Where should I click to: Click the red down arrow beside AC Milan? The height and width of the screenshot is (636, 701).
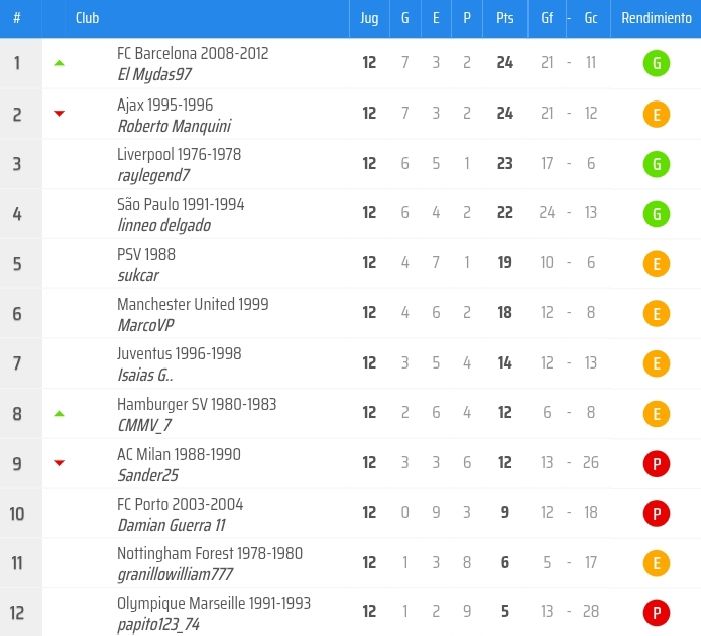59,463
